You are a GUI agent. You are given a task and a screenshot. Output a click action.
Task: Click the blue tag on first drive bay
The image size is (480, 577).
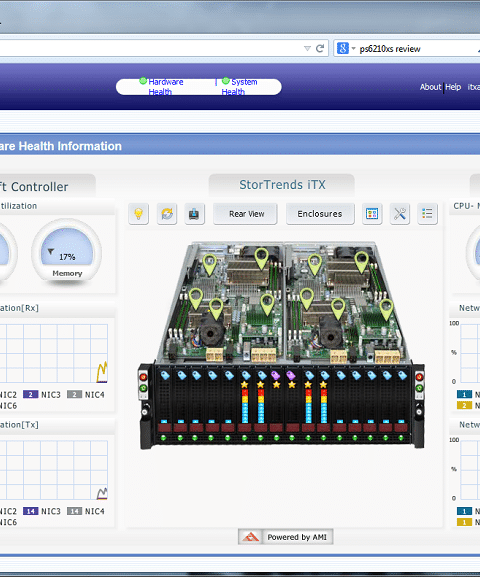[165, 375]
